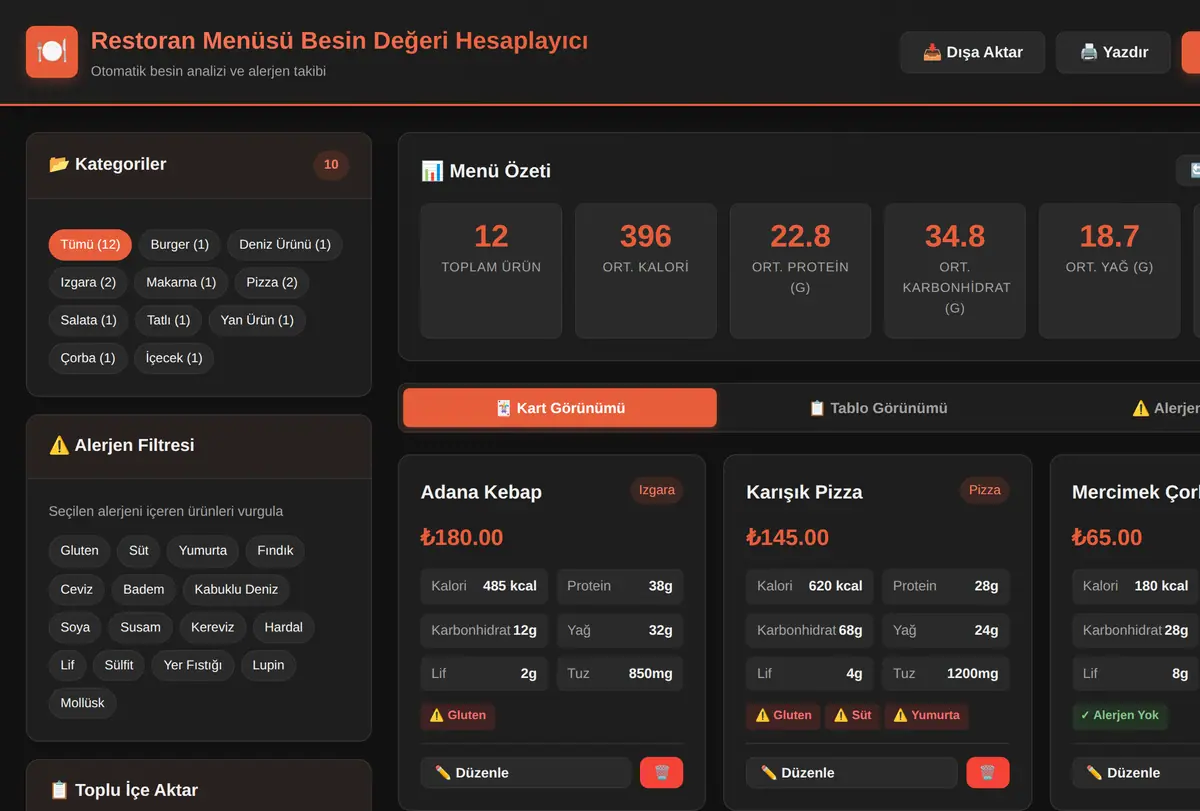Filter by Yan Ürün (1) category
This screenshot has width=1200, height=811.
point(257,320)
